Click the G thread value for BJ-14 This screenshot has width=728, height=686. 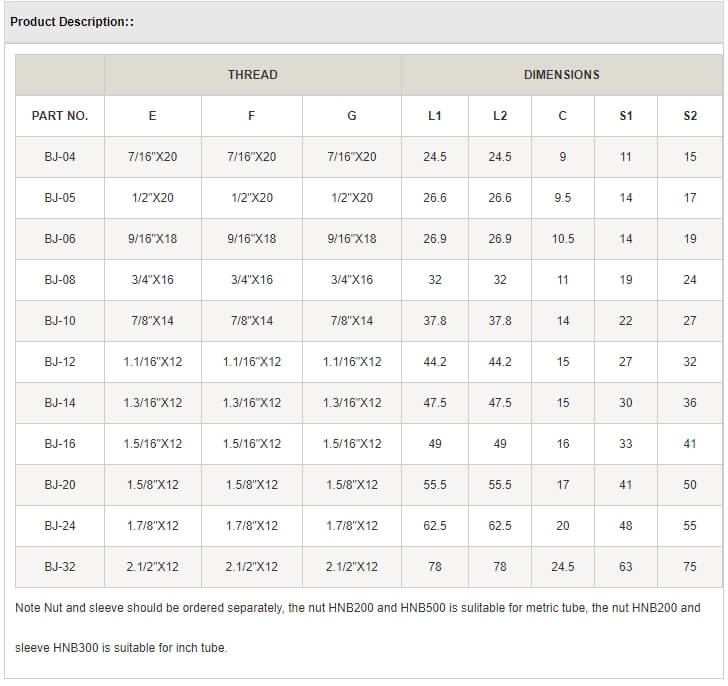click(x=351, y=403)
